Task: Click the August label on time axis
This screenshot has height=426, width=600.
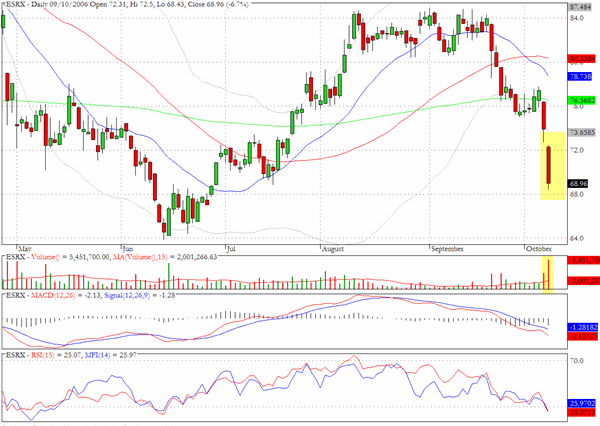Action: point(333,249)
